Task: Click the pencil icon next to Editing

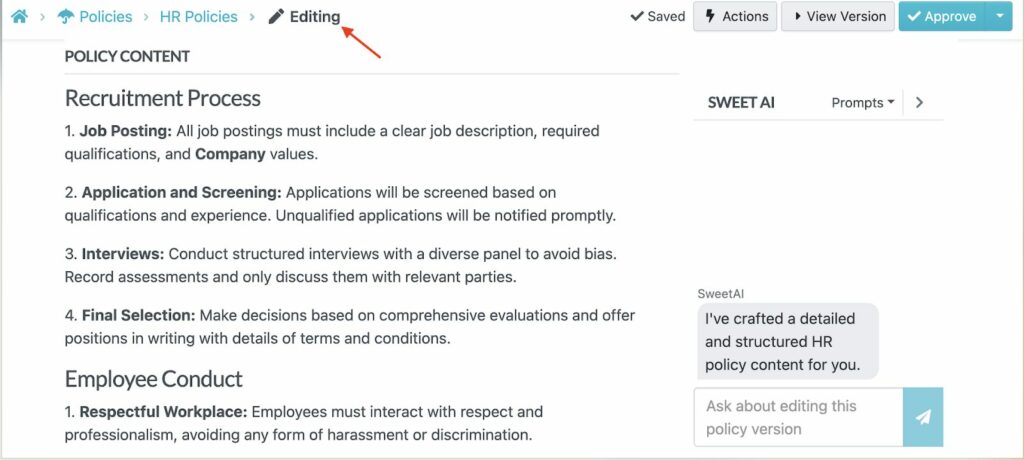Action: click(277, 17)
